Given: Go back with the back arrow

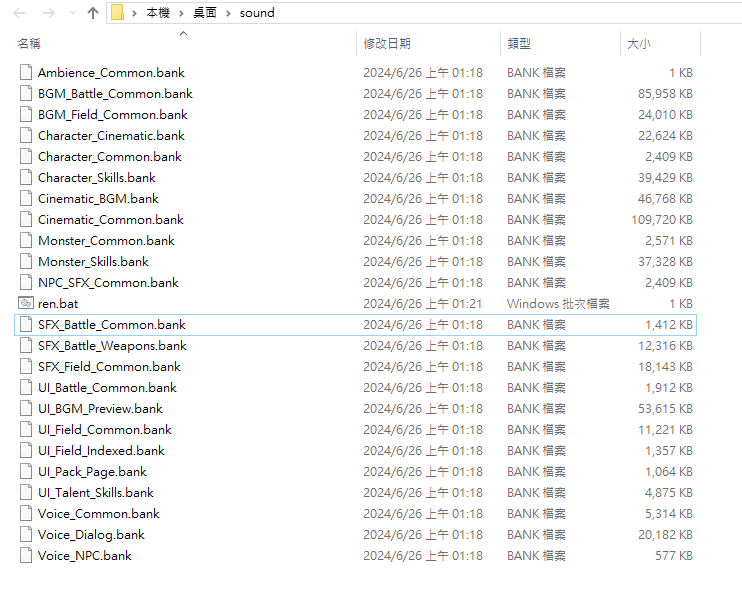Looking at the screenshot, I should point(19,13).
